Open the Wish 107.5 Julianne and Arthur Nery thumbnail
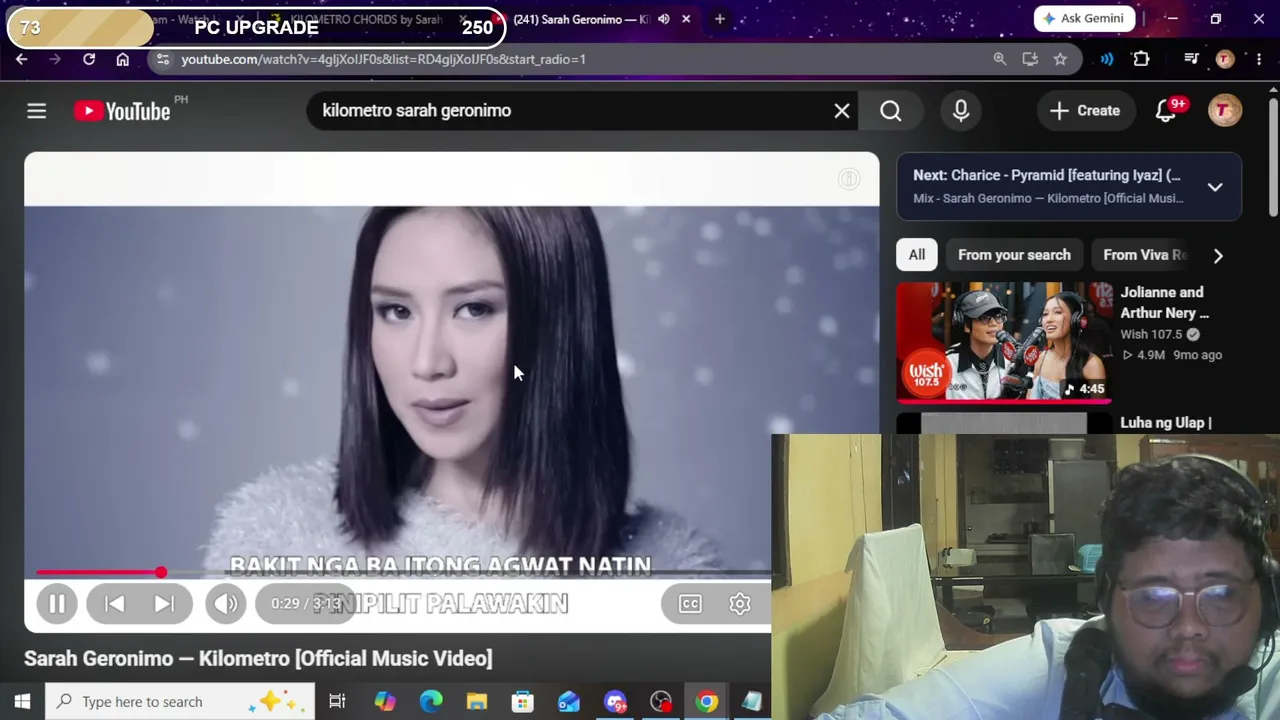Image resolution: width=1280 pixels, height=720 pixels. click(1004, 342)
